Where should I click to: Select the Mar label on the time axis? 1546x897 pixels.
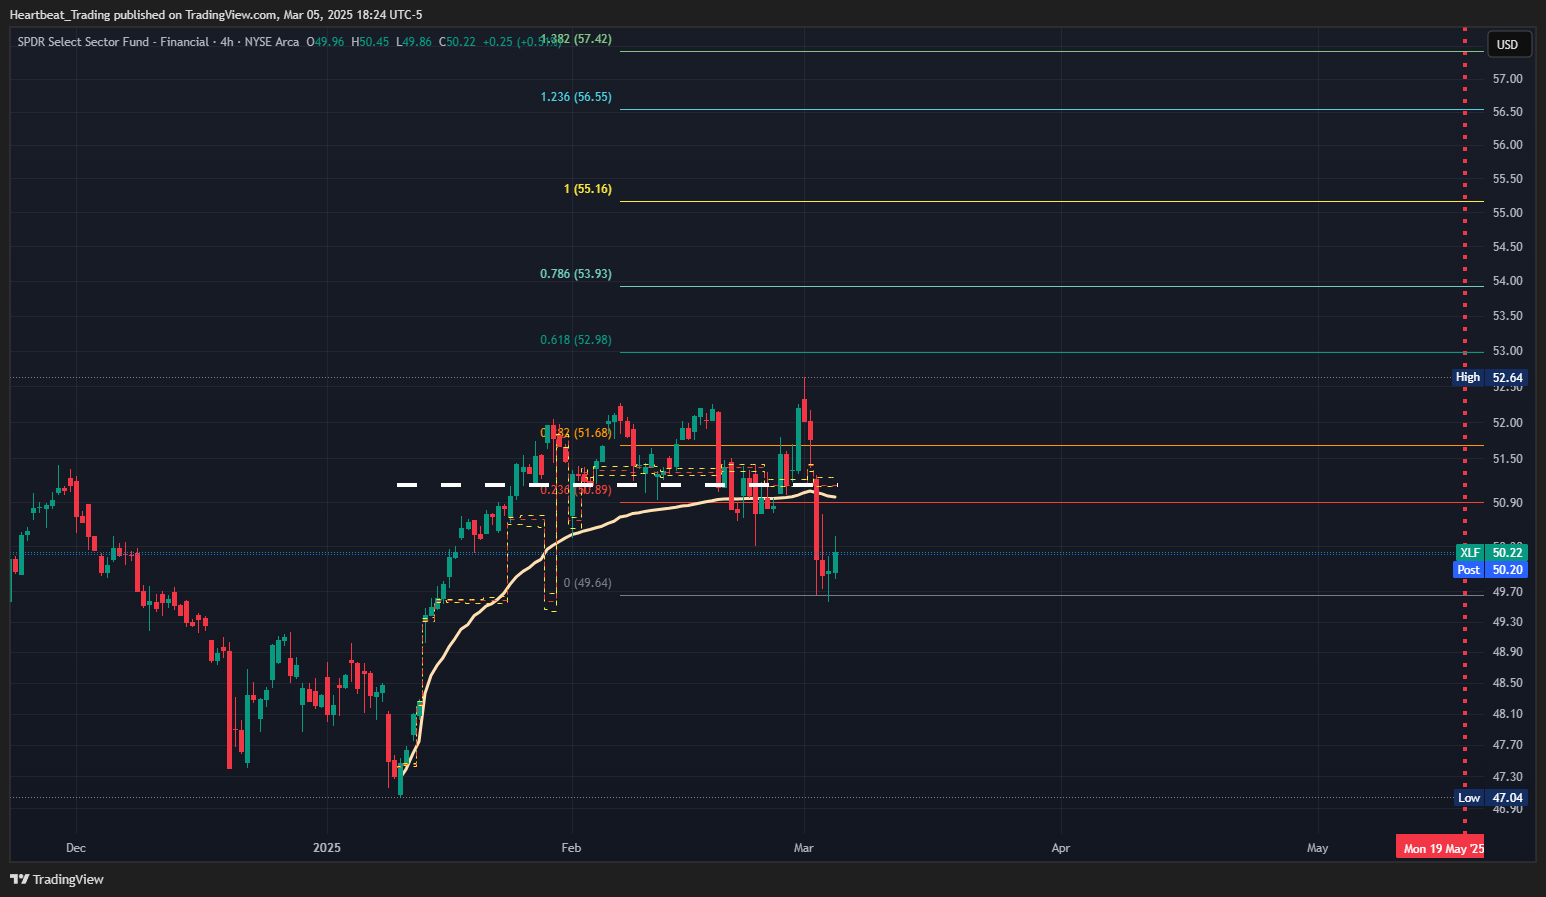pos(804,848)
